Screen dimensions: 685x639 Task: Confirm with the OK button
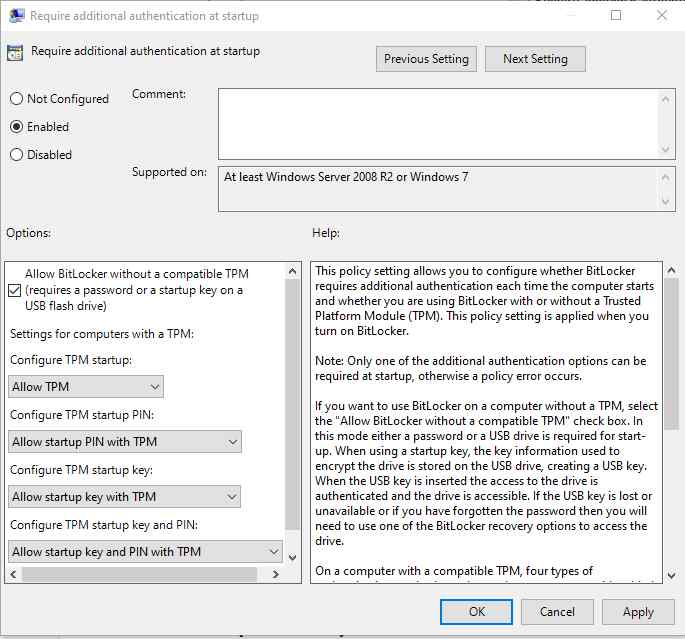click(476, 611)
